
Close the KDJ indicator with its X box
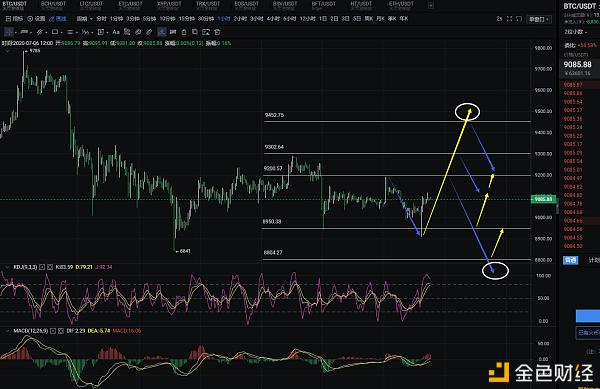point(50,267)
